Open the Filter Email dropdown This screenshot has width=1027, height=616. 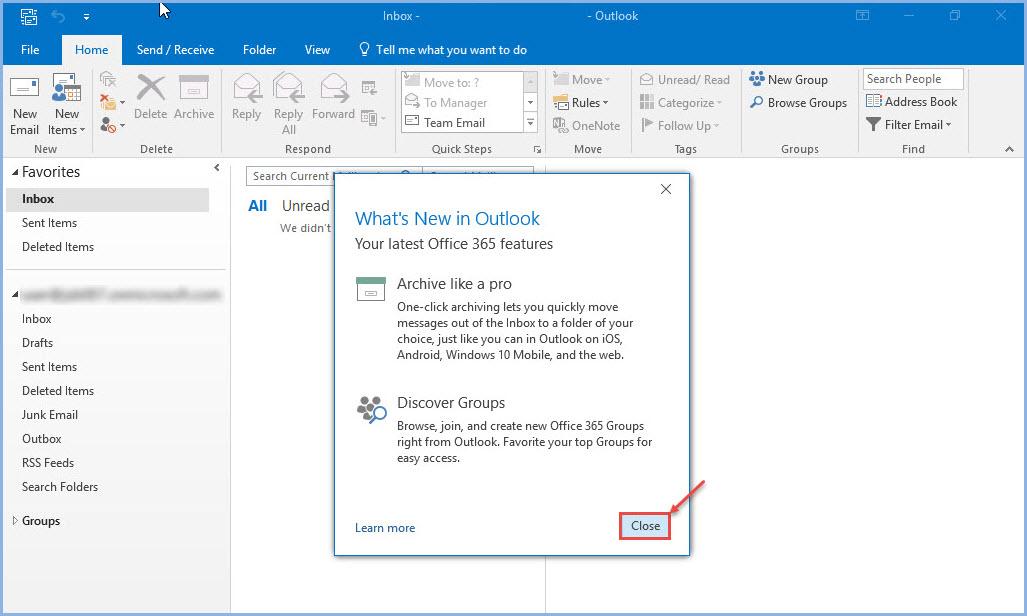pyautogui.click(x=908, y=125)
